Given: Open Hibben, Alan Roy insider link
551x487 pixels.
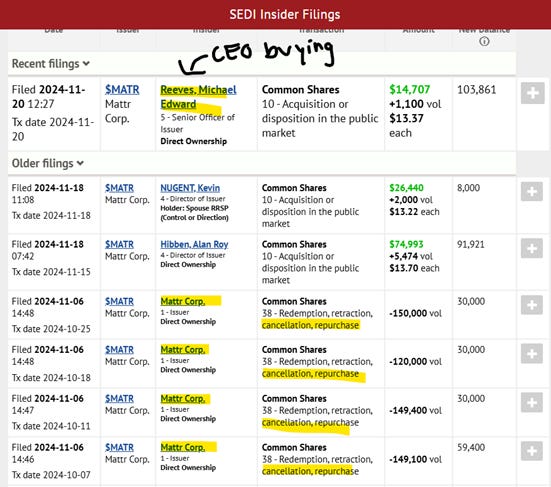Looking at the screenshot, I should point(194,244).
